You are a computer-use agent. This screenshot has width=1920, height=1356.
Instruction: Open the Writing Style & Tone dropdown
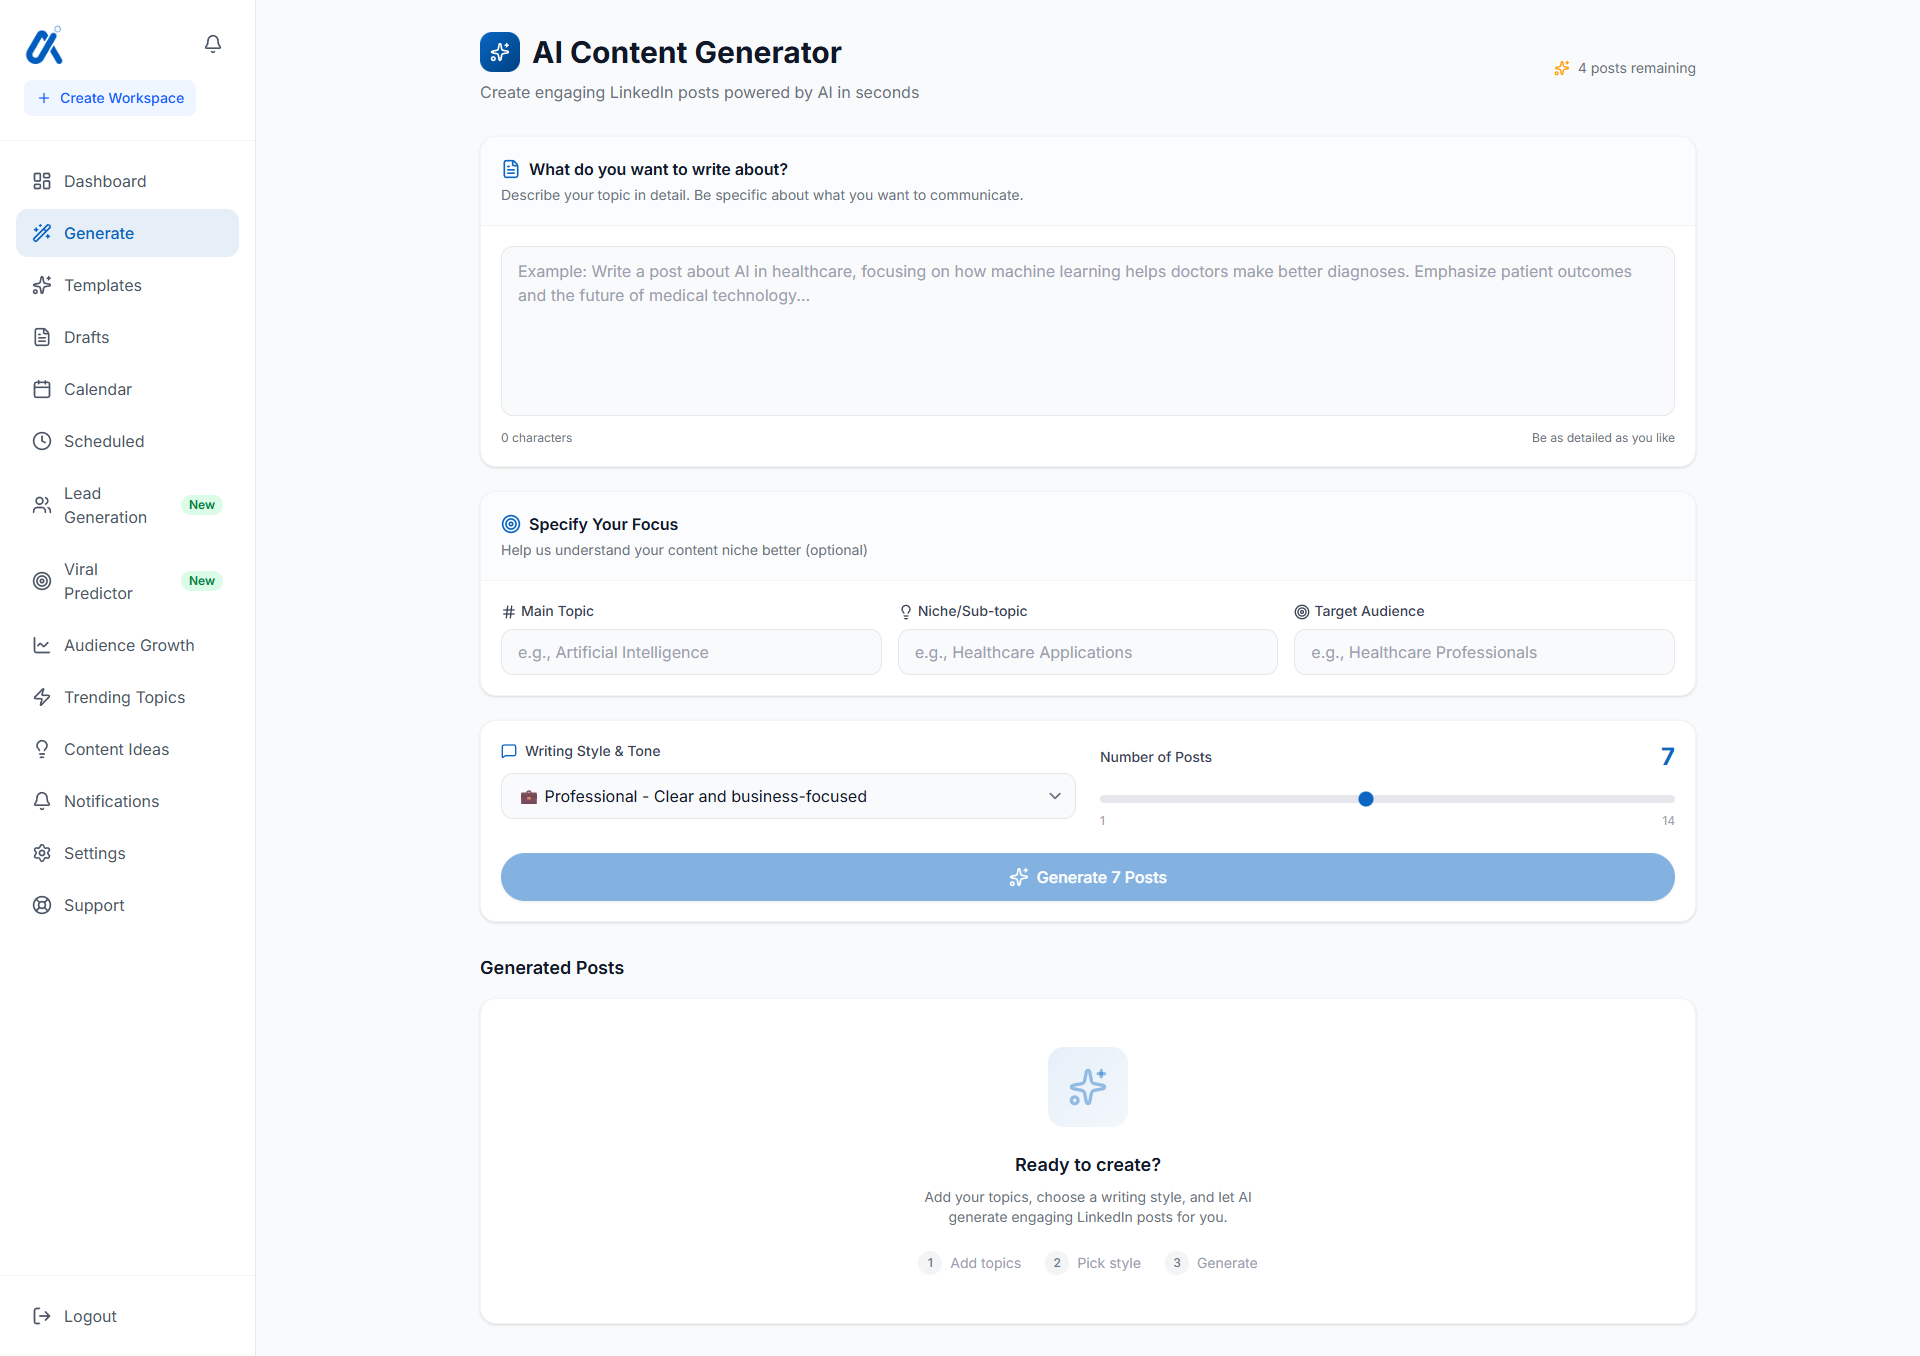click(788, 796)
